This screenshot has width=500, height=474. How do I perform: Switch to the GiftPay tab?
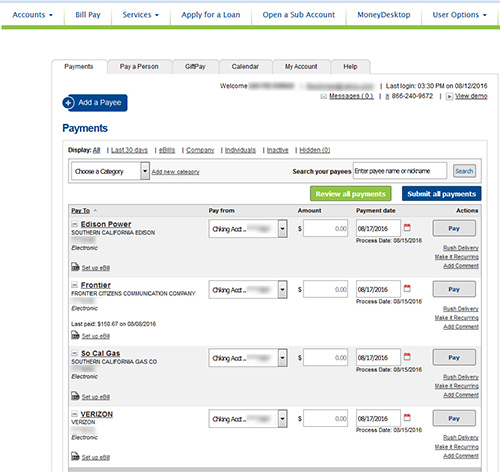(x=195, y=67)
